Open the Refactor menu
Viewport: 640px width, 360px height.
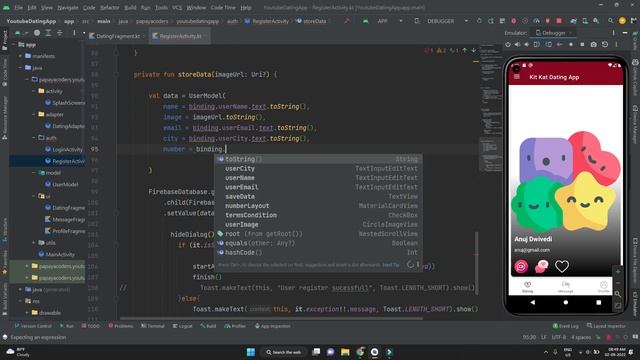click(109, 7)
